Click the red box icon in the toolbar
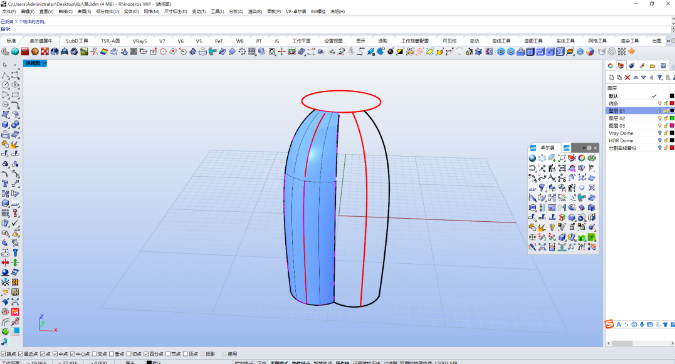The height and width of the screenshot is (364, 675). tap(25, 52)
